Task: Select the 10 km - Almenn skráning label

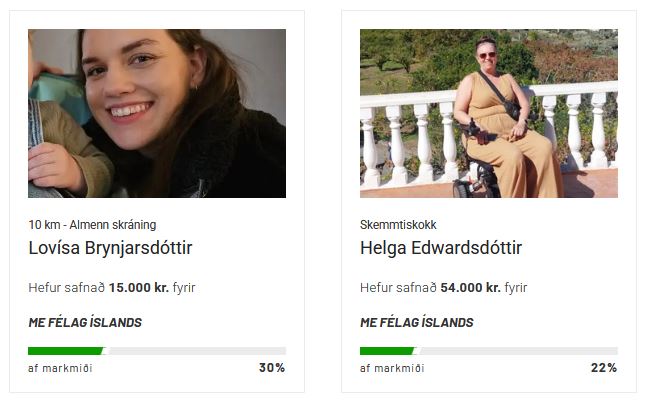Action: pyautogui.click(x=92, y=225)
